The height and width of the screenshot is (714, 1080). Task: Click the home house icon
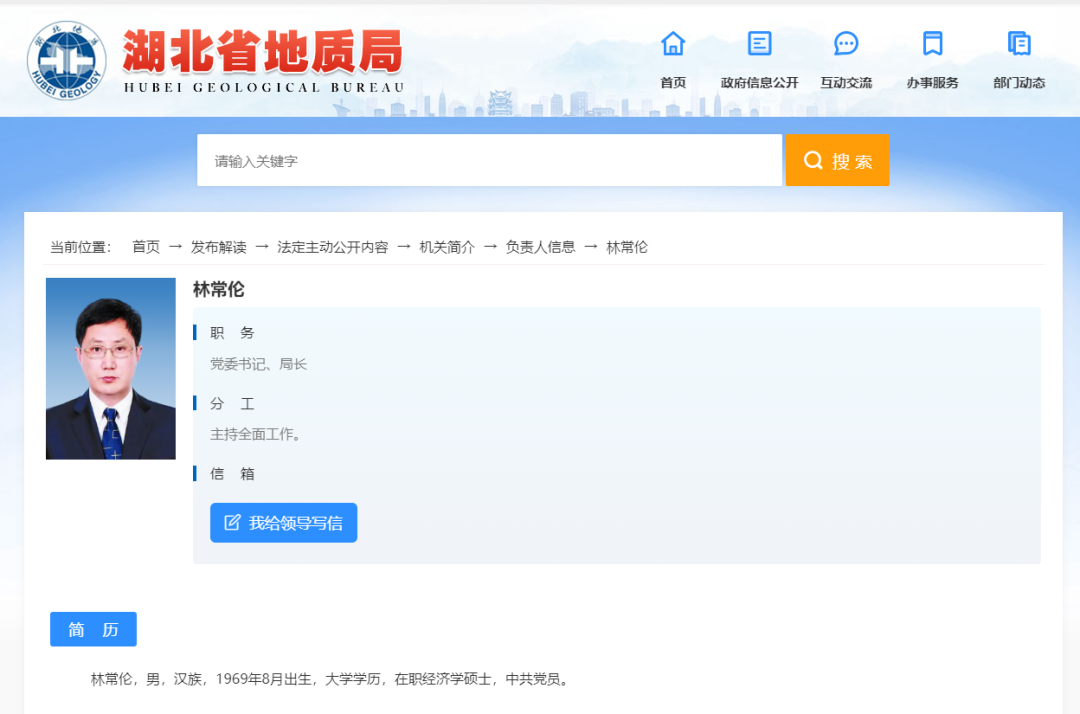pos(673,43)
